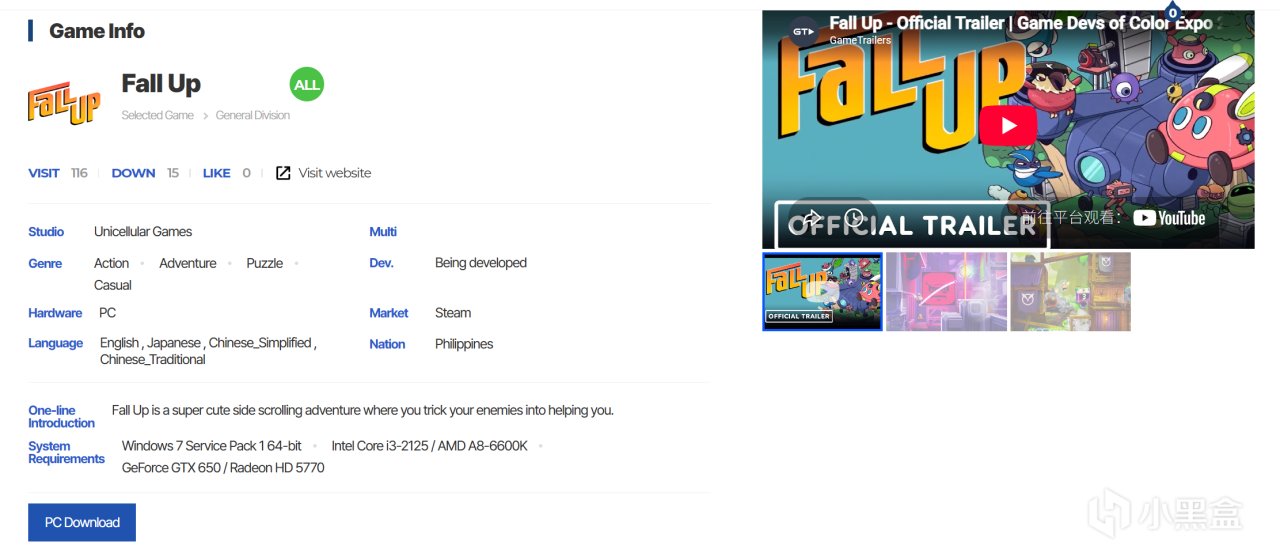Click the YouTube logo on the video

[1169, 218]
